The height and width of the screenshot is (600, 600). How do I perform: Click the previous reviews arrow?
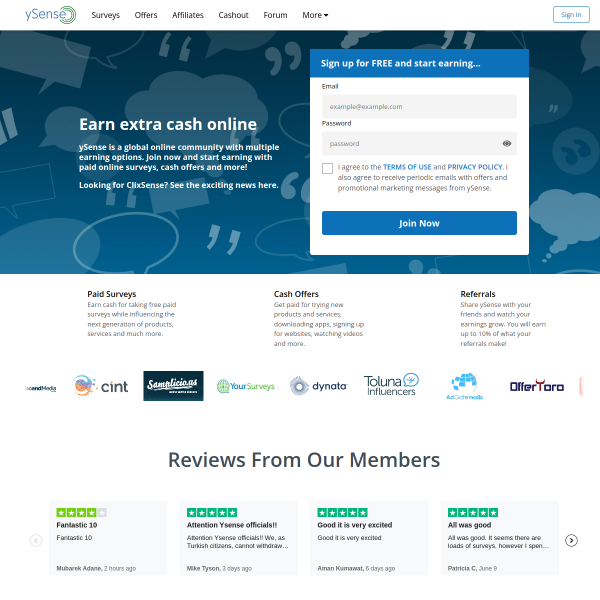pyautogui.click(x=36, y=540)
